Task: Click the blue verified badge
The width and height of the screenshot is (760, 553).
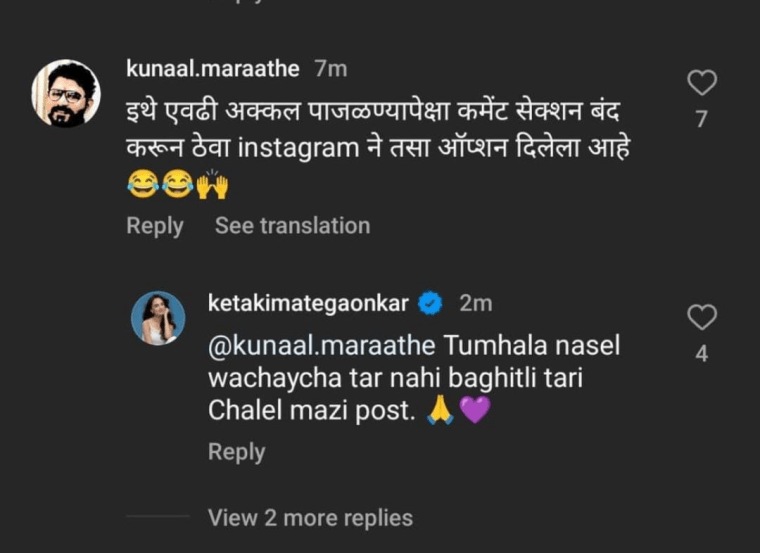Action: pyautogui.click(x=431, y=302)
